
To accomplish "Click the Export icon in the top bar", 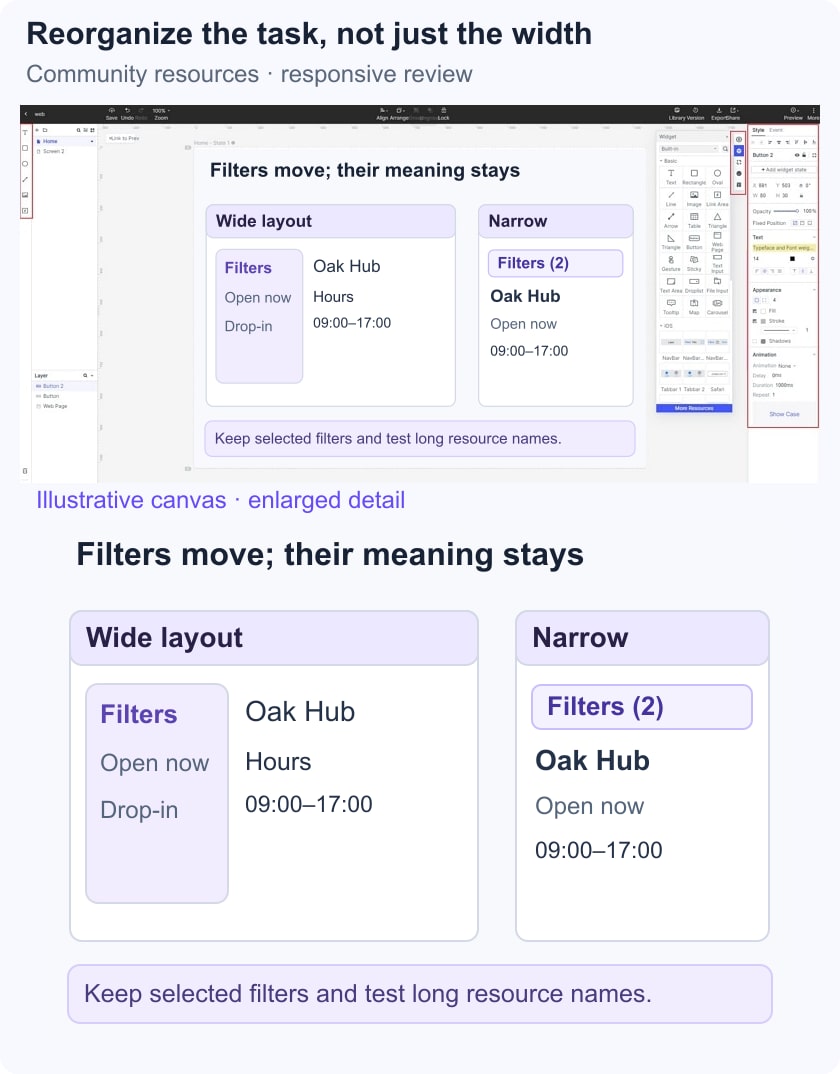I will (719, 110).
